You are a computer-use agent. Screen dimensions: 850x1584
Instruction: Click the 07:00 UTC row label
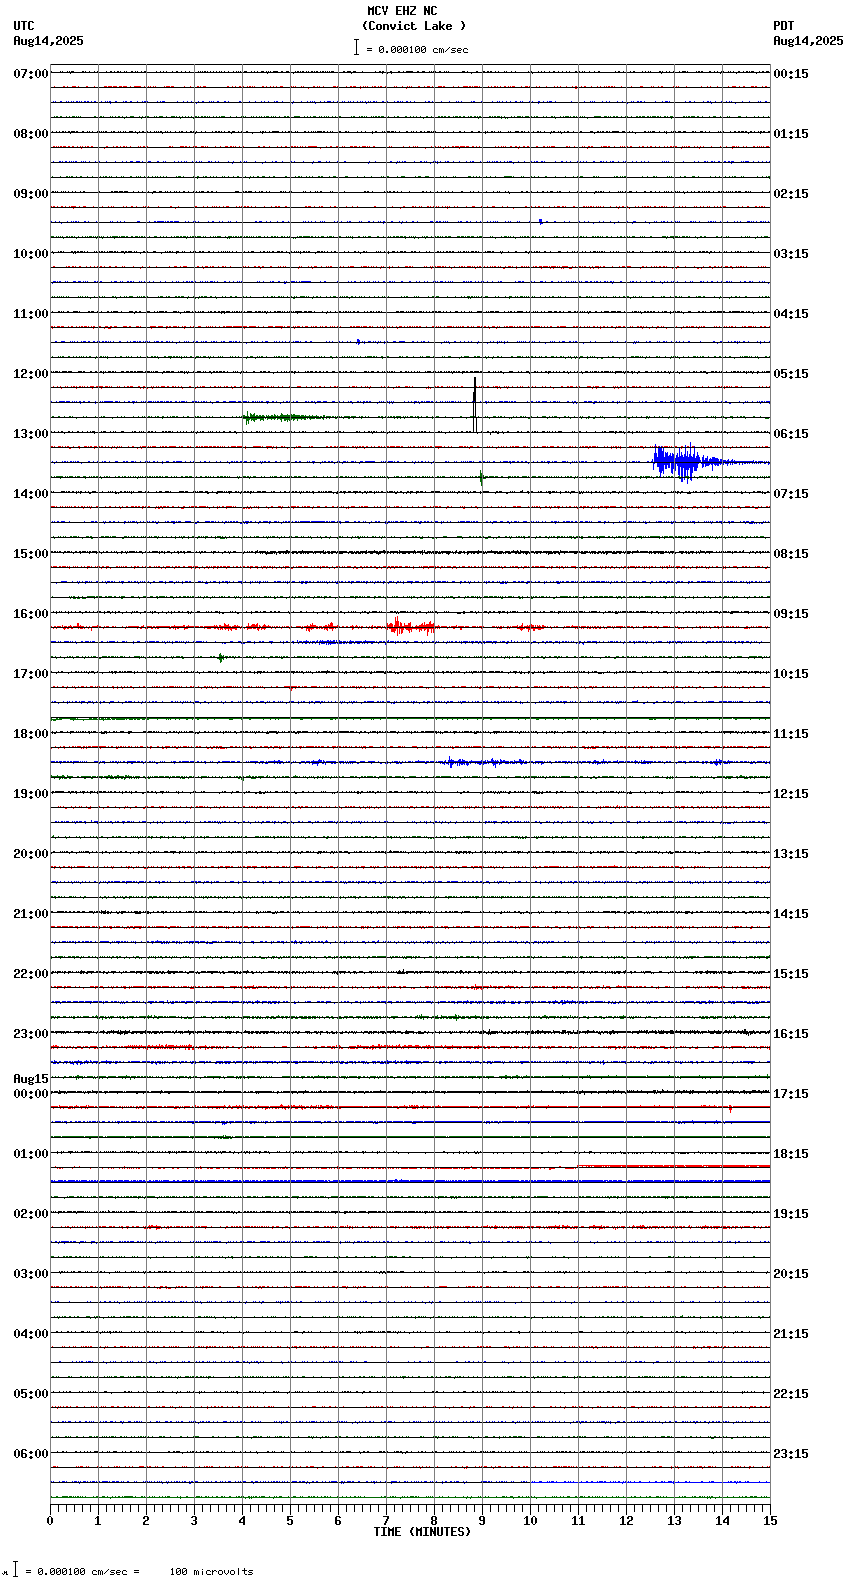pyautogui.click(x=31, y=74)
